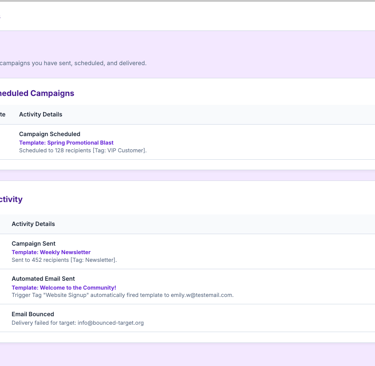This screenshot has width=375, height=366.
Task: Click the page description about sent campaigns
Action: (x=73, y=63)
